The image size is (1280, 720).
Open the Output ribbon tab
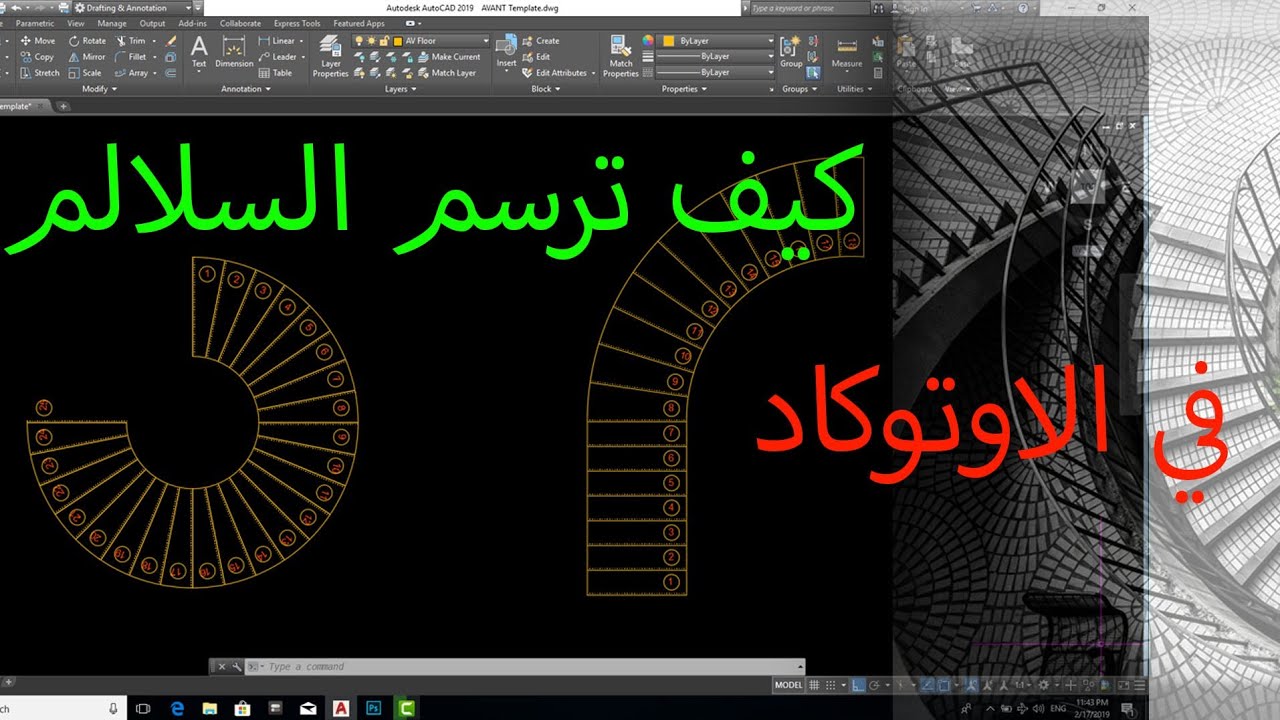tap(152, 23)
